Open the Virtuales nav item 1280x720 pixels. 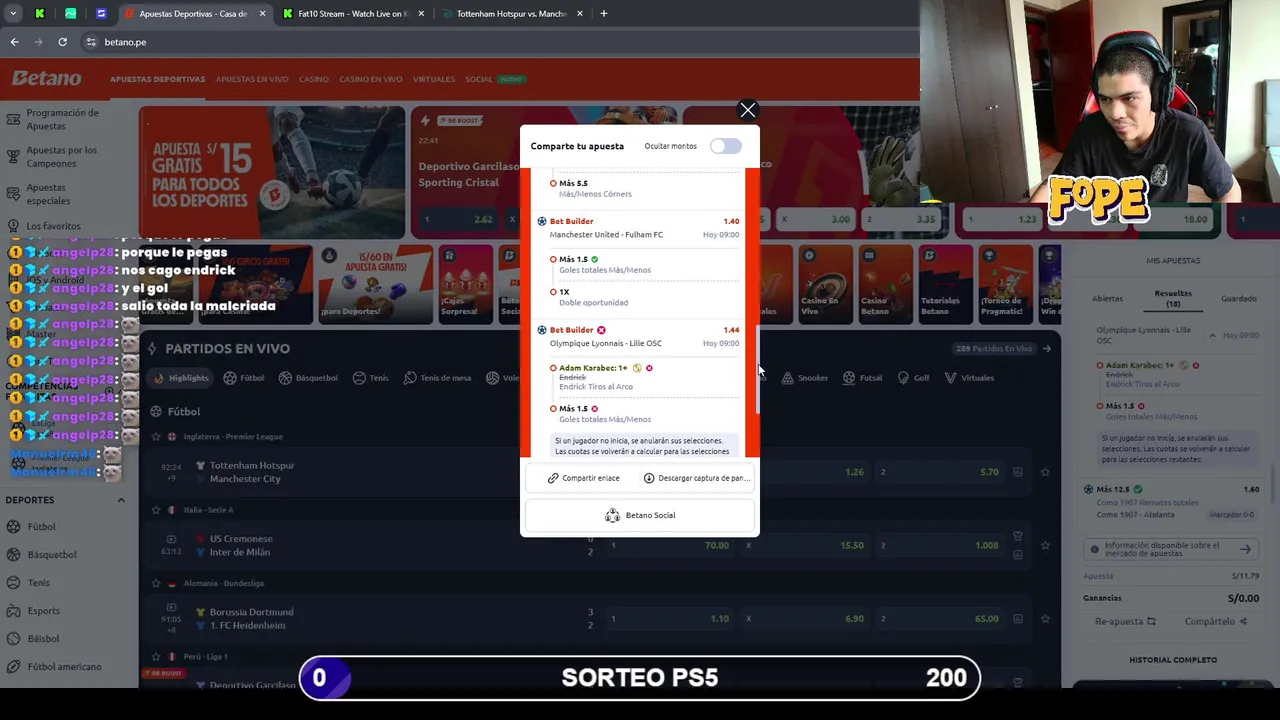pos(434,79)
